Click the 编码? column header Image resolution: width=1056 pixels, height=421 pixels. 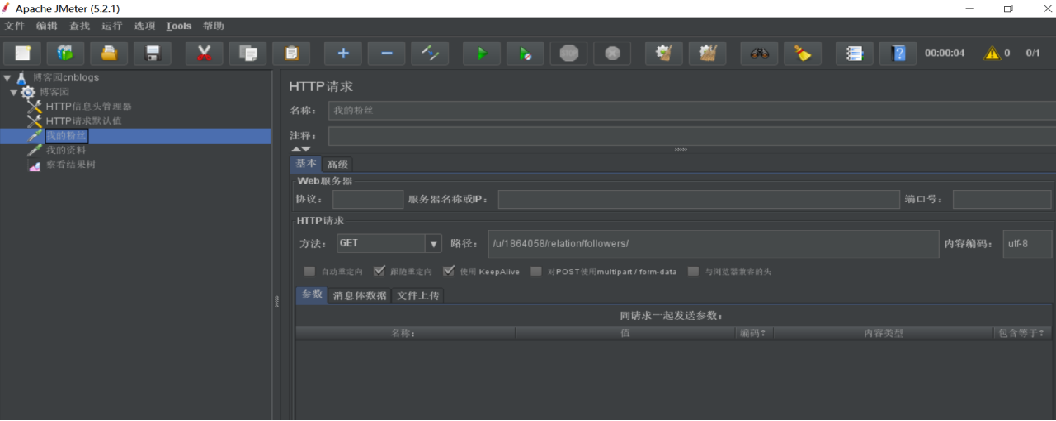(755, 333)
